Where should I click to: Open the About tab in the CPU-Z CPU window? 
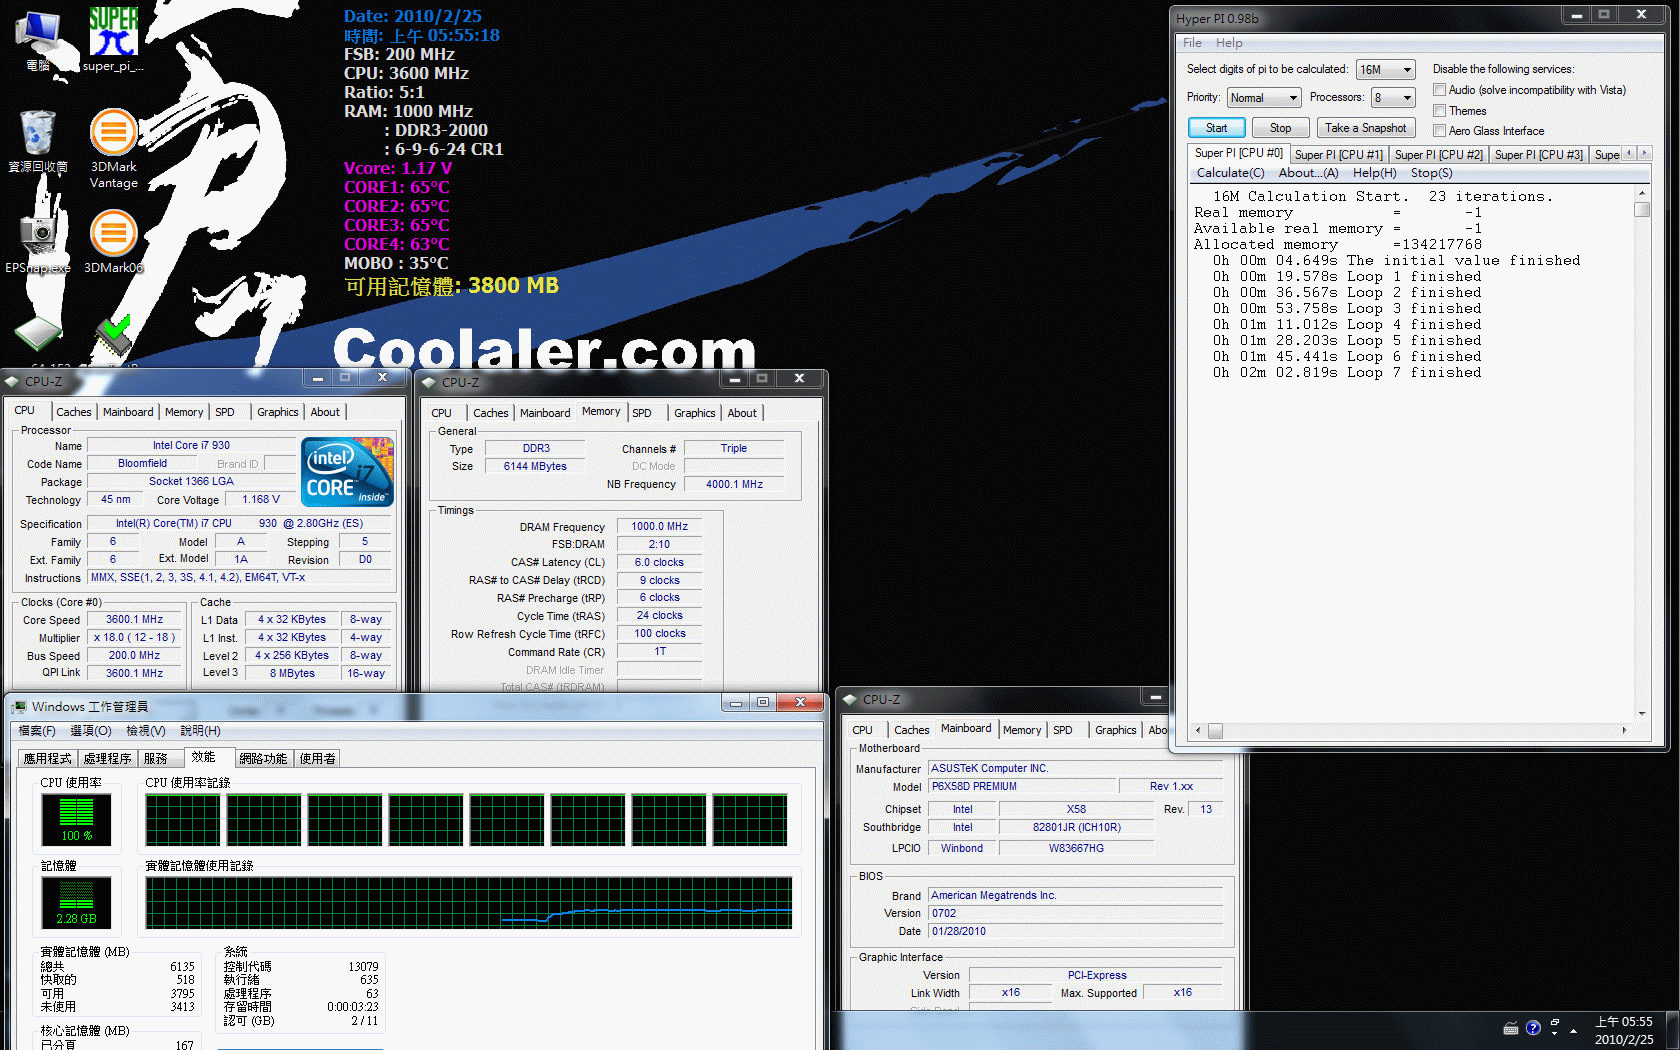tap(324, 412)
